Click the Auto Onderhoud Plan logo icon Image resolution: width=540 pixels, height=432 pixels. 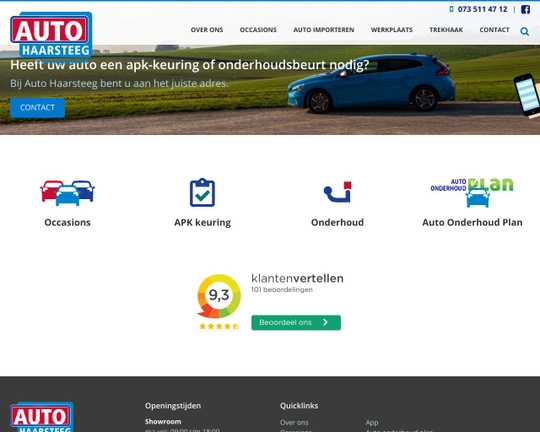[x=472, y=193]
